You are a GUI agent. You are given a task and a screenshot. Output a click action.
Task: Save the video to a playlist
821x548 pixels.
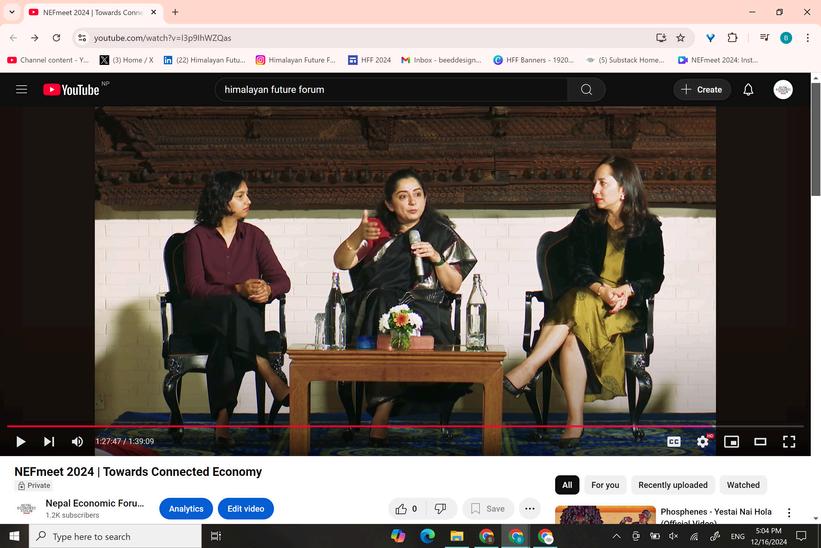(x=488, y=508)
